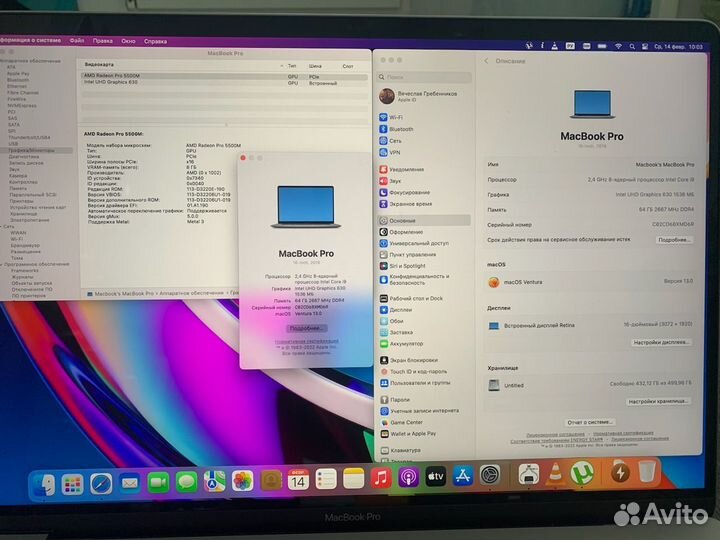Open Уведомления in settings sidebar
The height and width of the screenshot is (540, 720).
coord(402,169)
